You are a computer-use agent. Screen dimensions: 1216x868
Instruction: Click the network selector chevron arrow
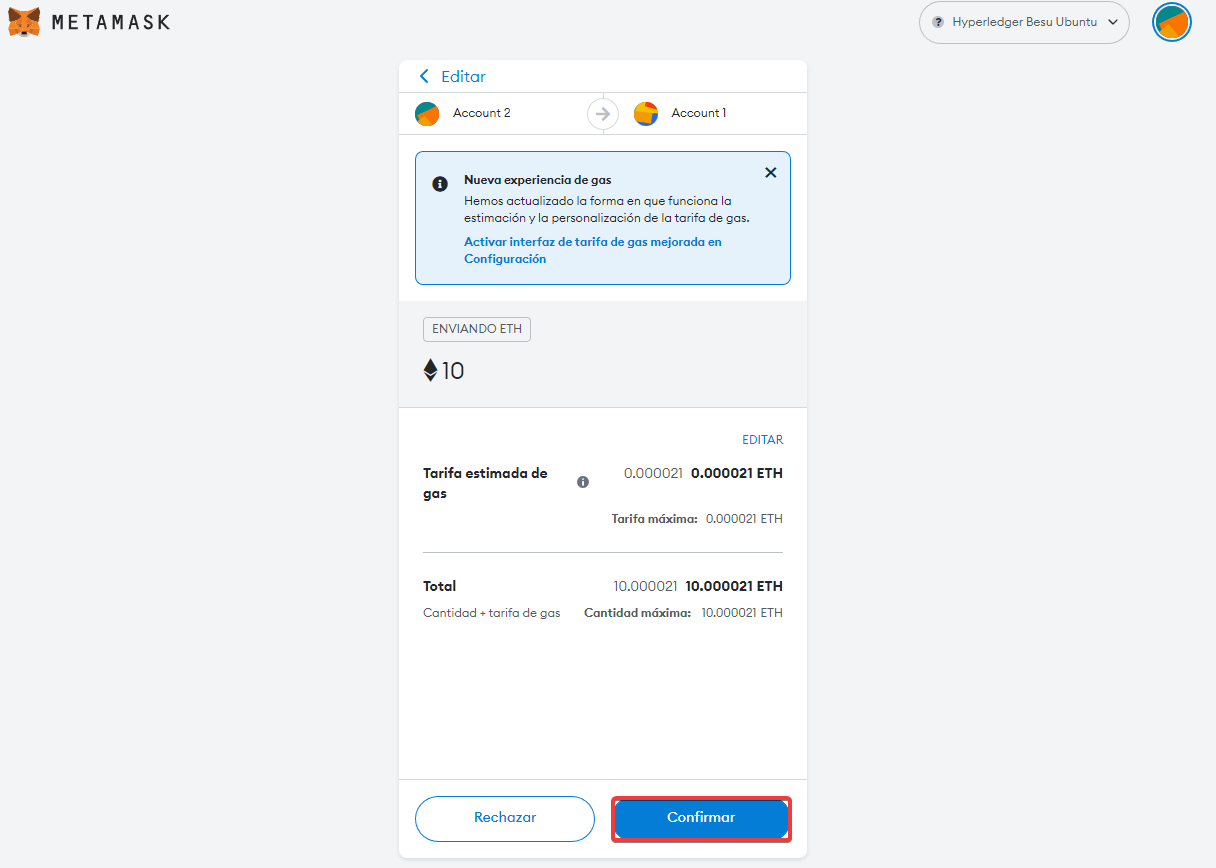(1112, 22)
